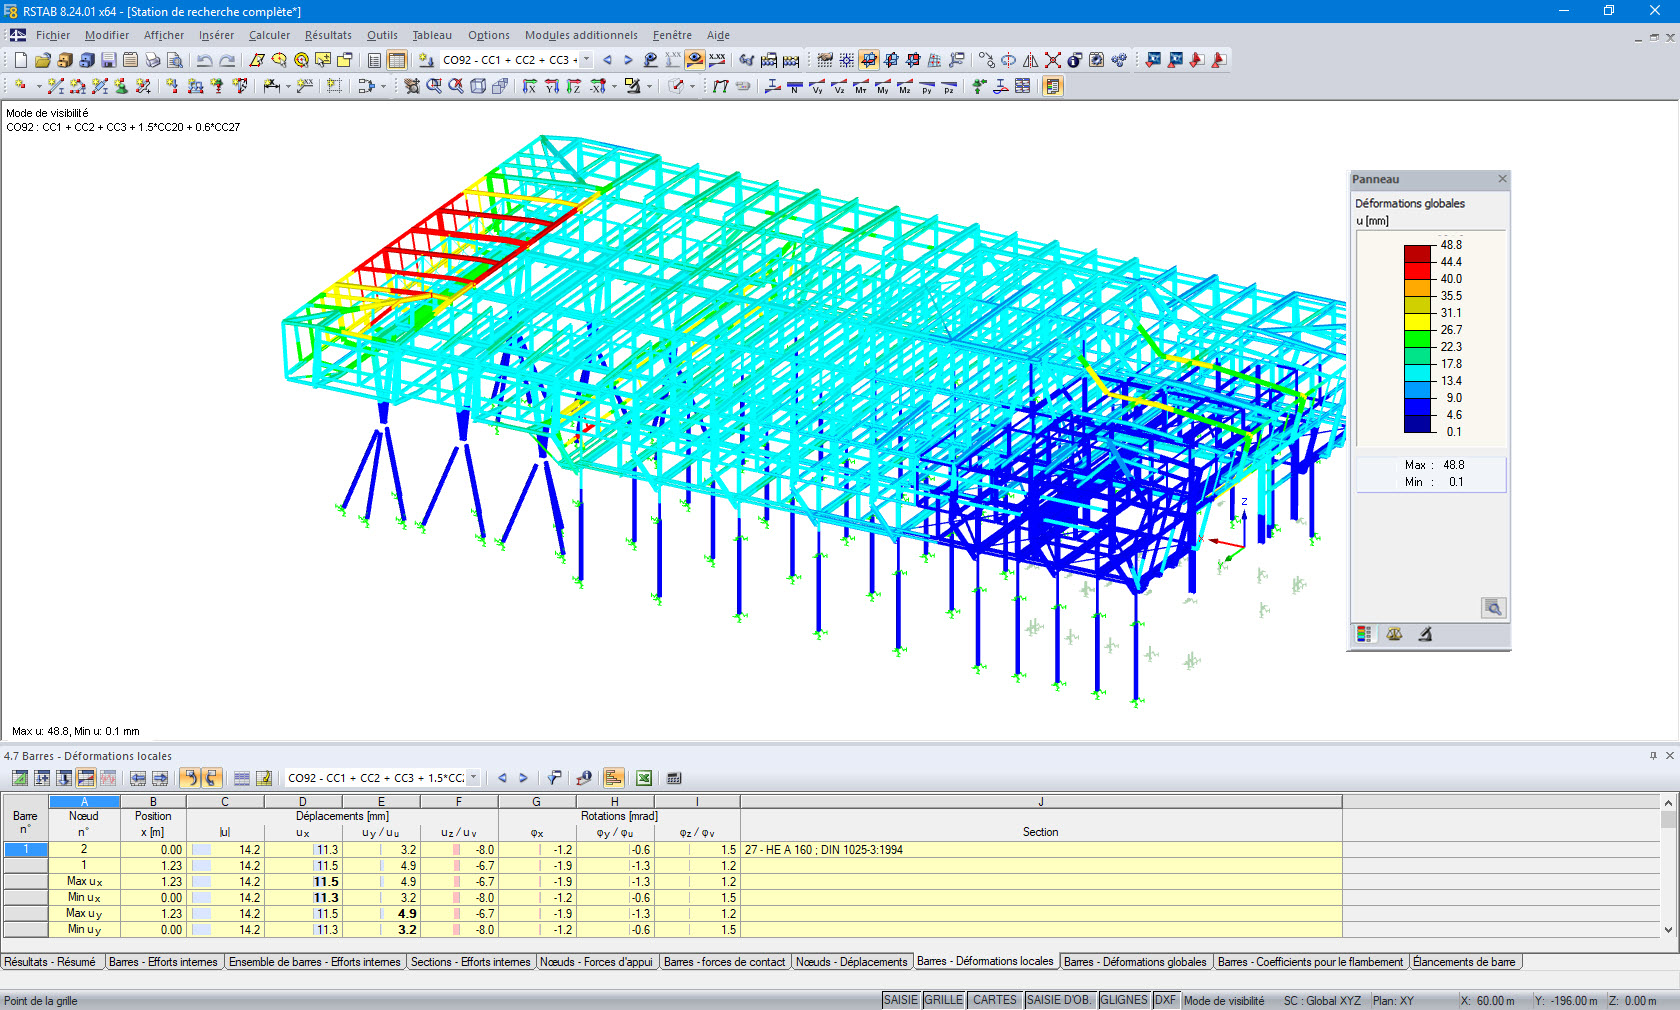Click the CARTES status bar button
Image resolution: width=1680 pixels, height=1010 pixels.
click(x=994, y=1000)
